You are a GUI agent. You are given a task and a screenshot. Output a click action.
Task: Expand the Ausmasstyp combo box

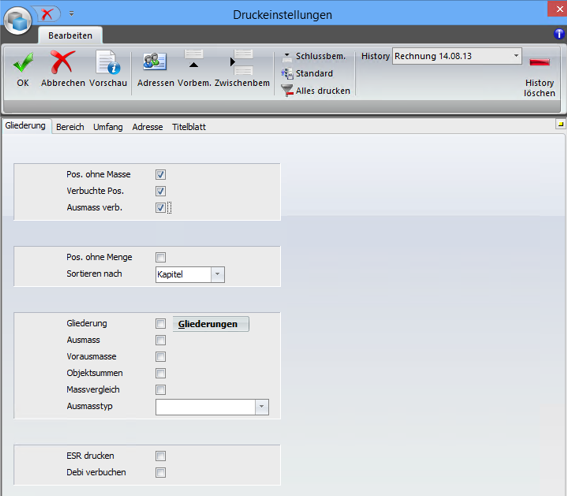tap(212, 407)
